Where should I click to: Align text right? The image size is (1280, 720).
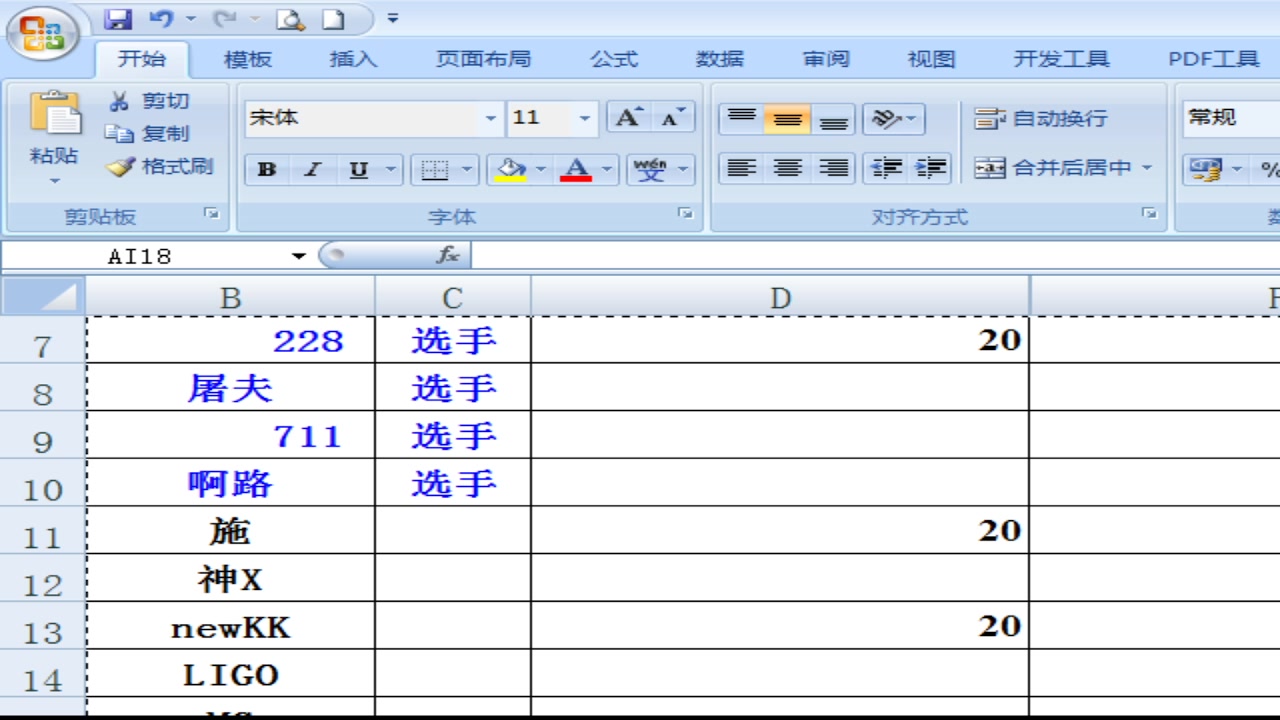[833, 168]
